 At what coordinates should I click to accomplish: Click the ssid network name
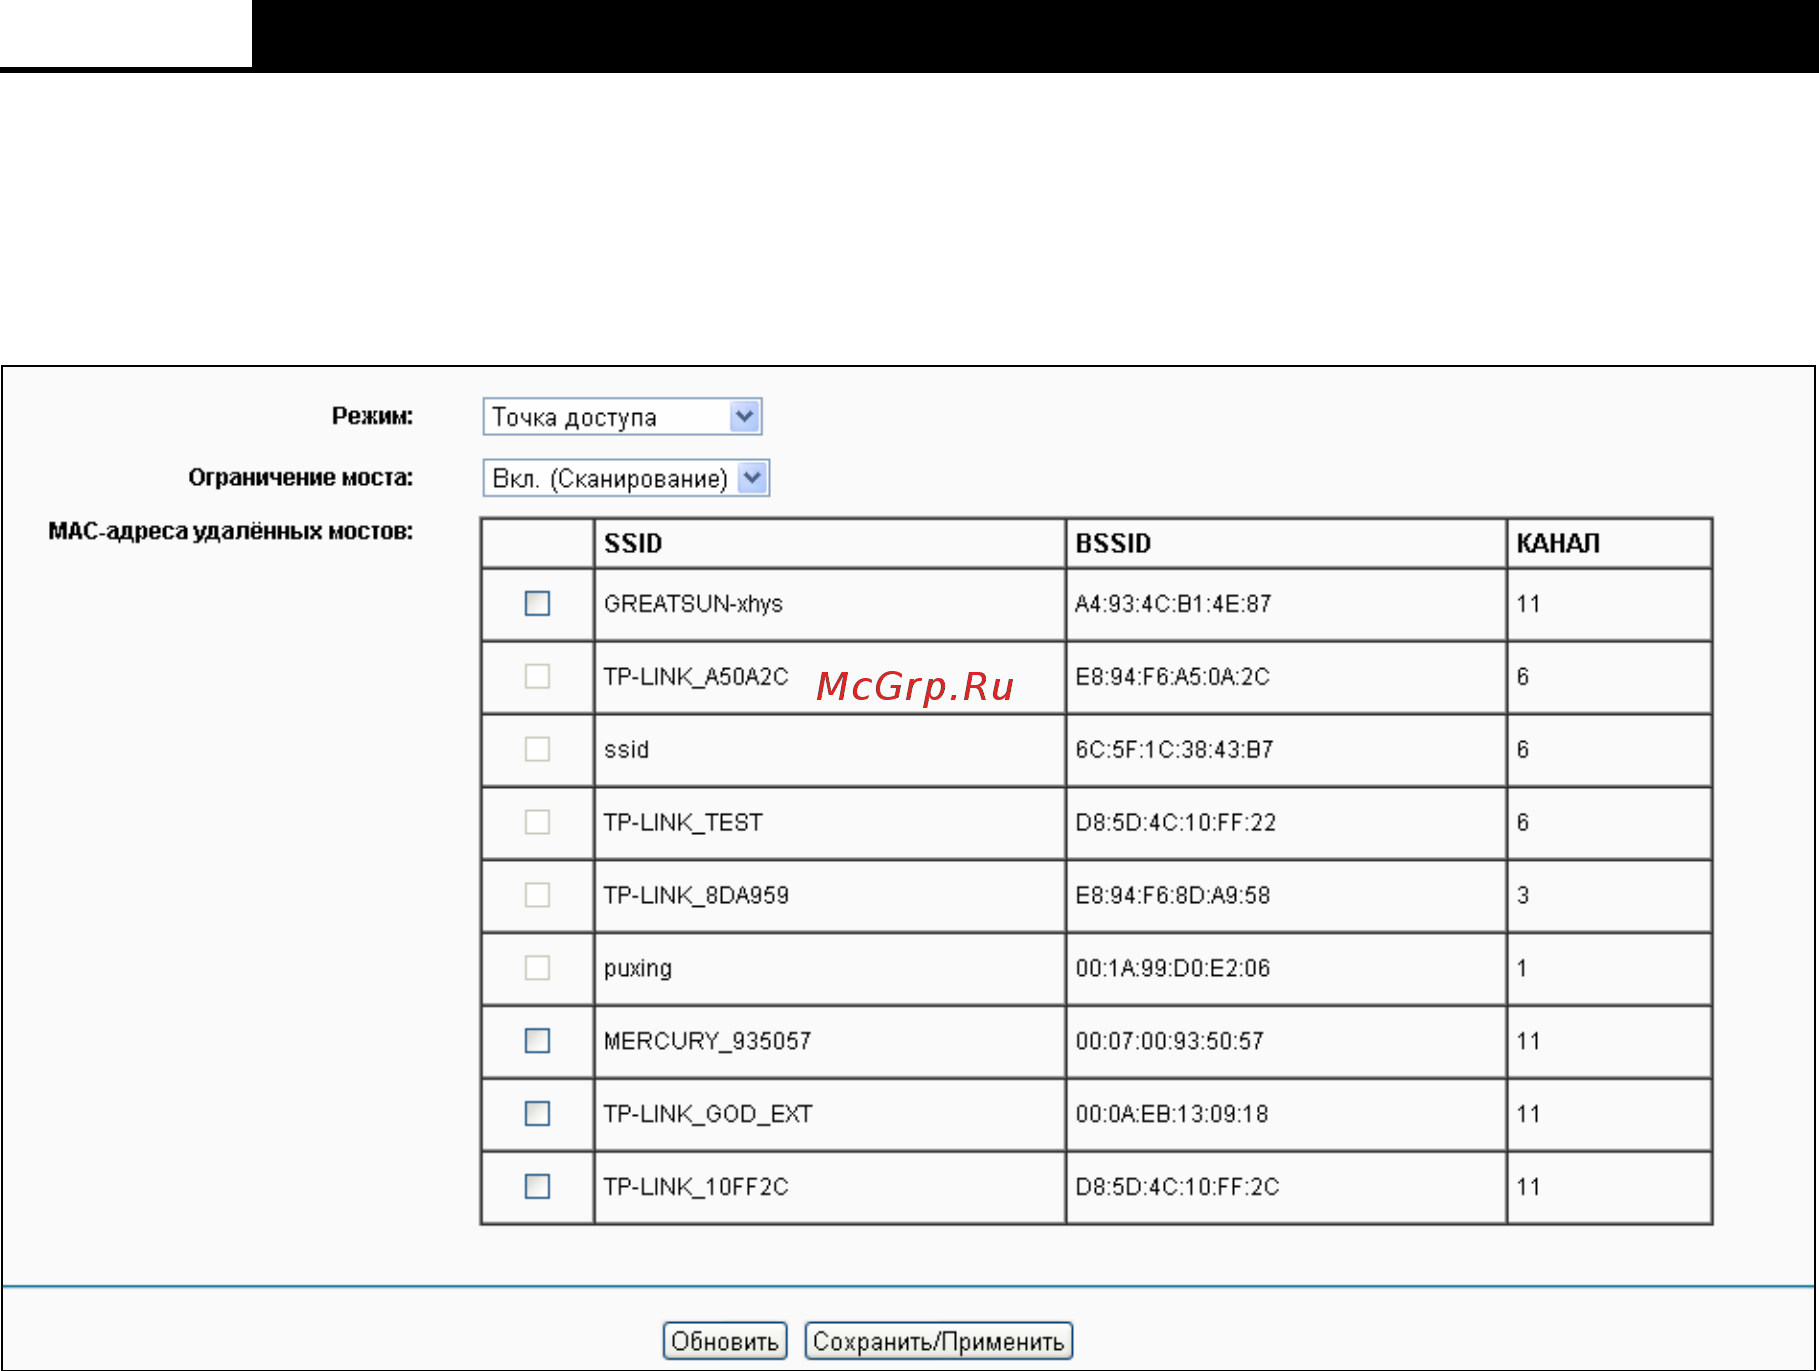[626, 749]
